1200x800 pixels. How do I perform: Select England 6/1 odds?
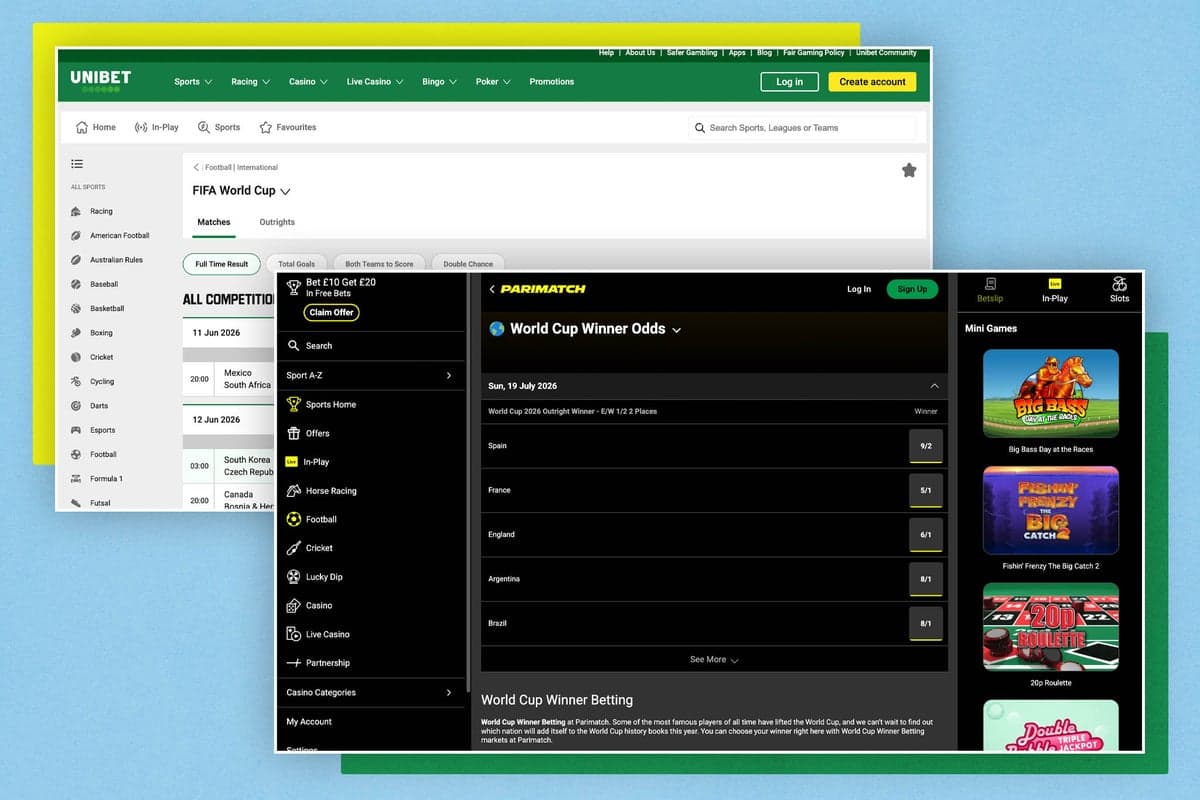926,535
